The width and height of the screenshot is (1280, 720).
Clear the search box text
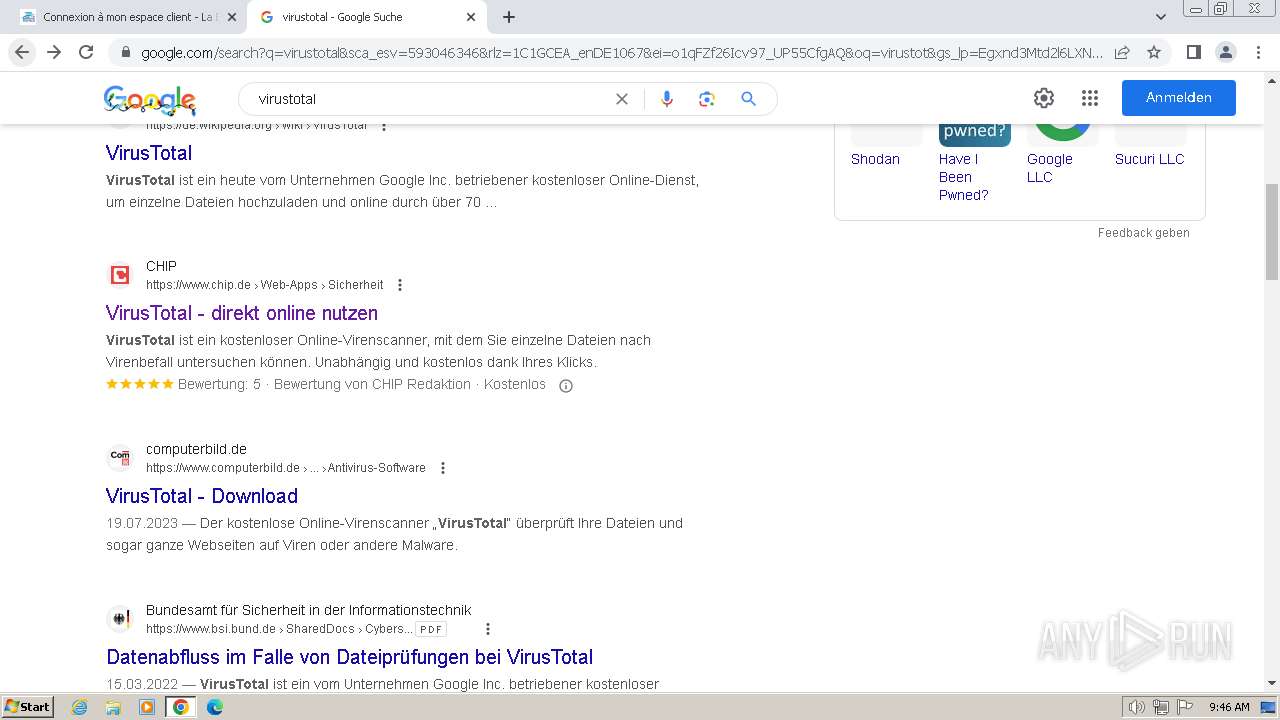[622, 99]
